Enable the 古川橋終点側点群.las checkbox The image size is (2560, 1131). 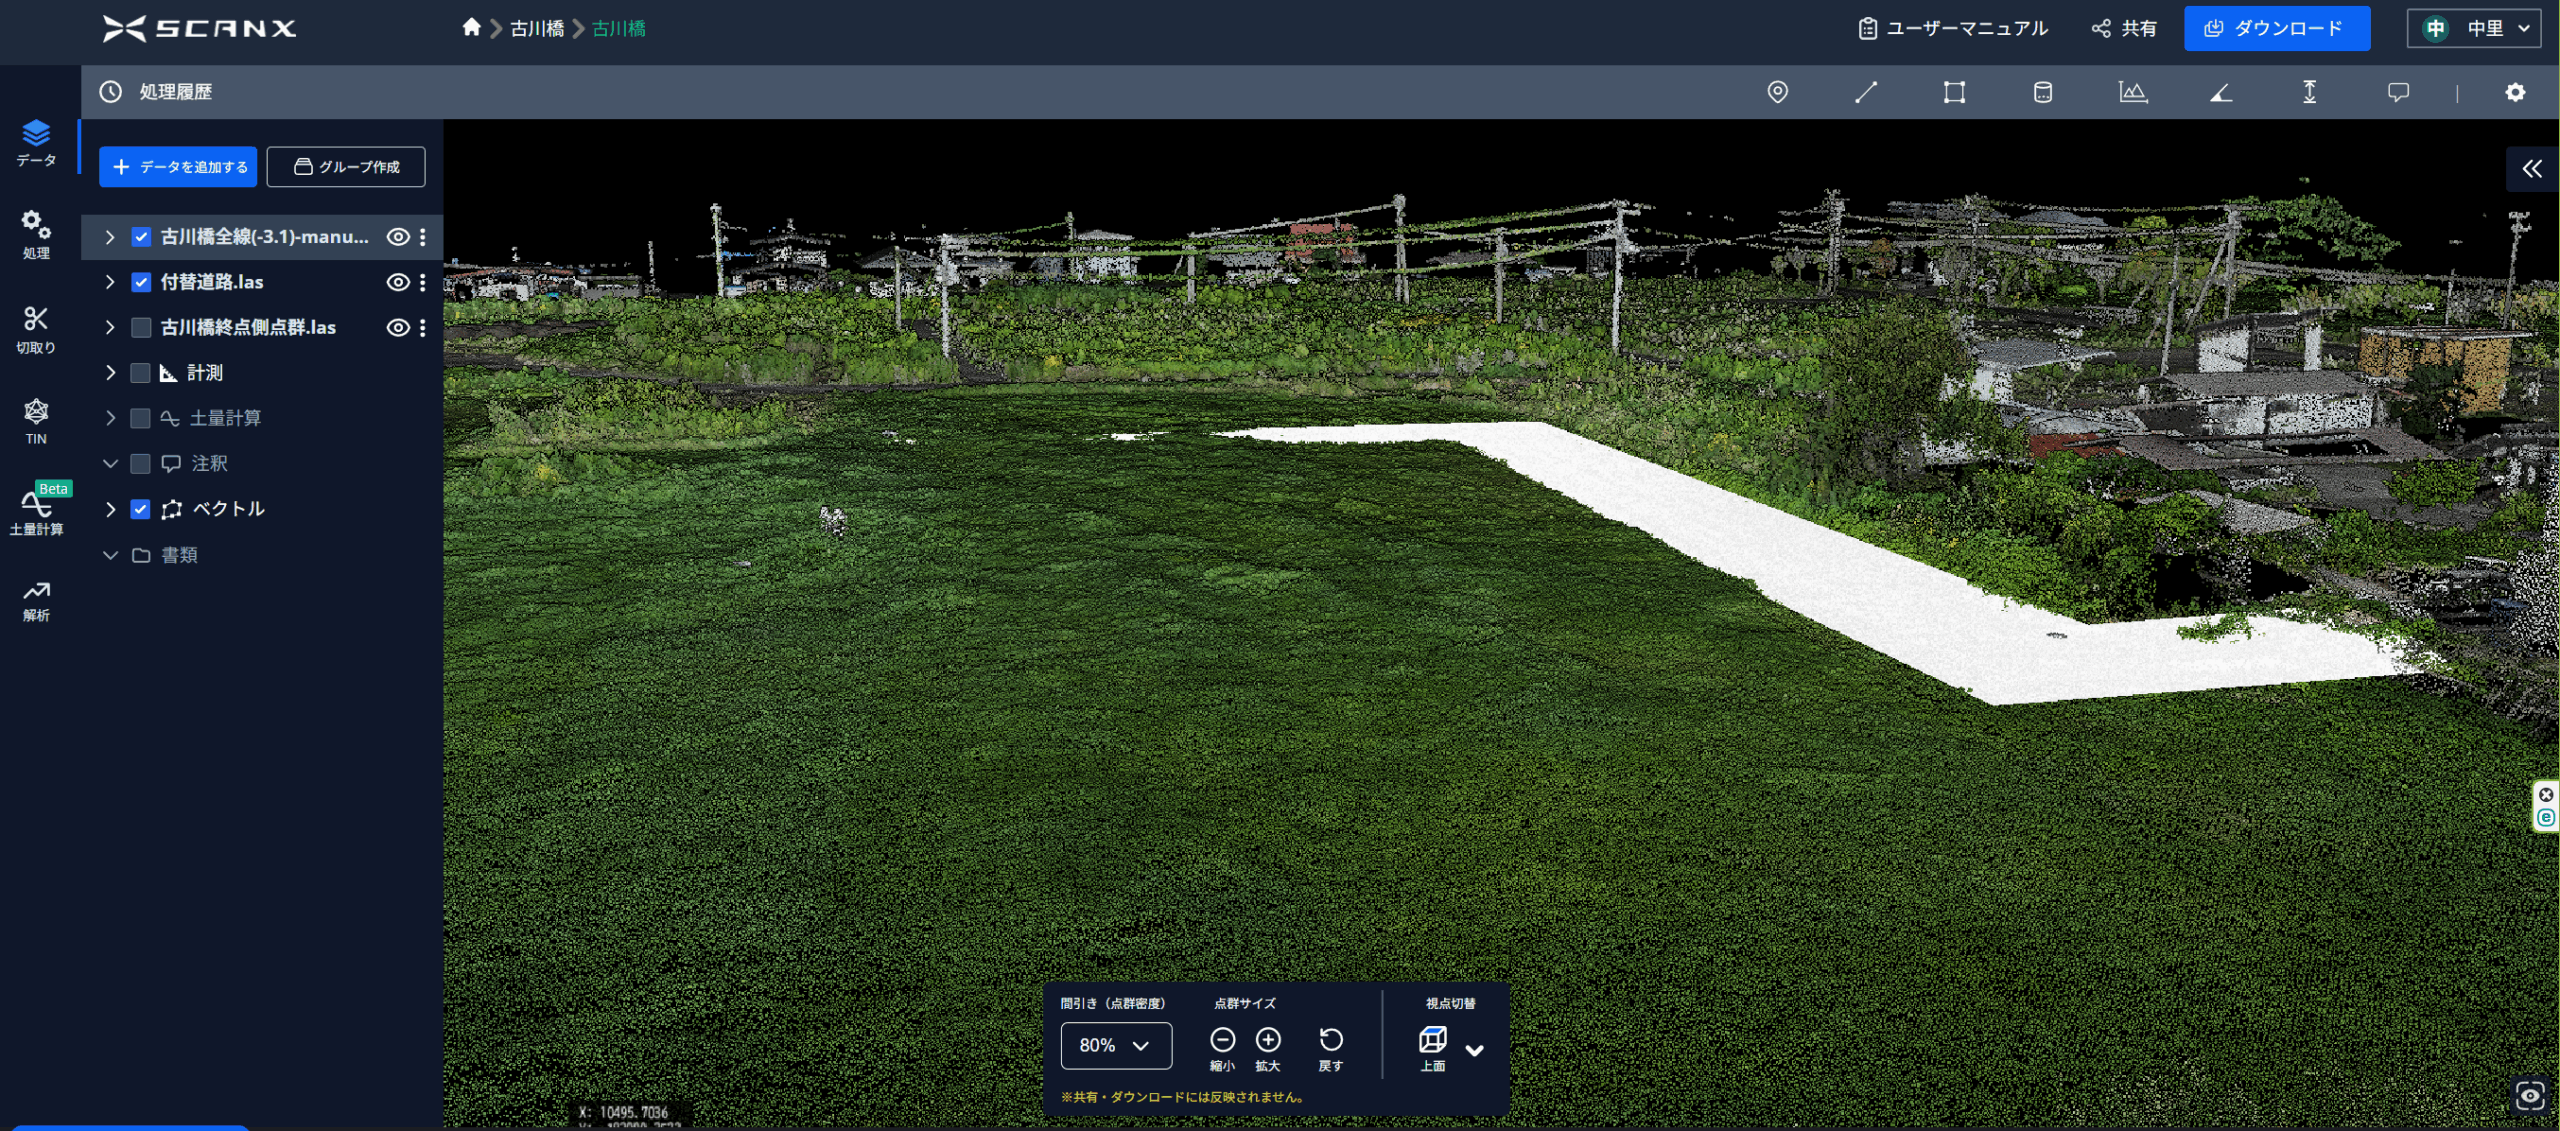141,327
